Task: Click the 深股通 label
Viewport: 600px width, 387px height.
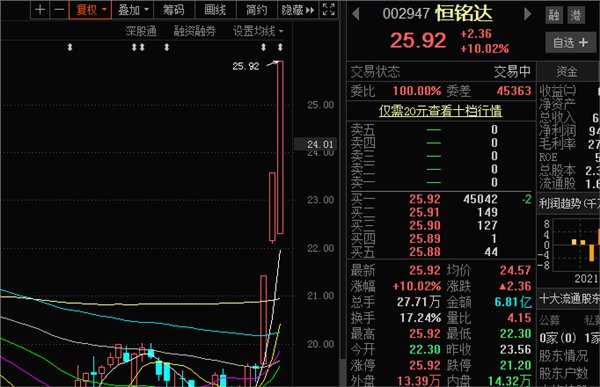Action: 141,31
